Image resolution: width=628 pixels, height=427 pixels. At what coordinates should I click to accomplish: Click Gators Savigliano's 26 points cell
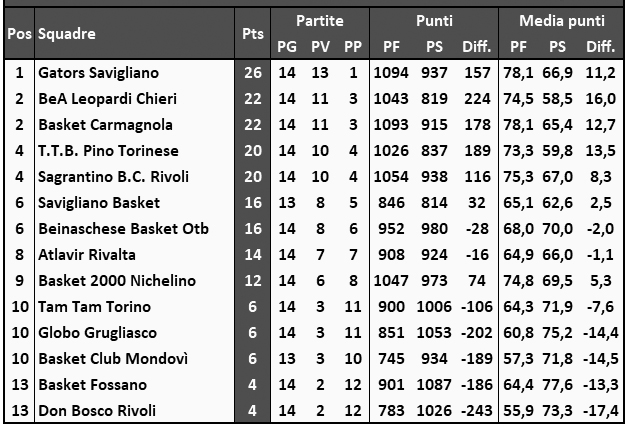(x=252, y=73)
